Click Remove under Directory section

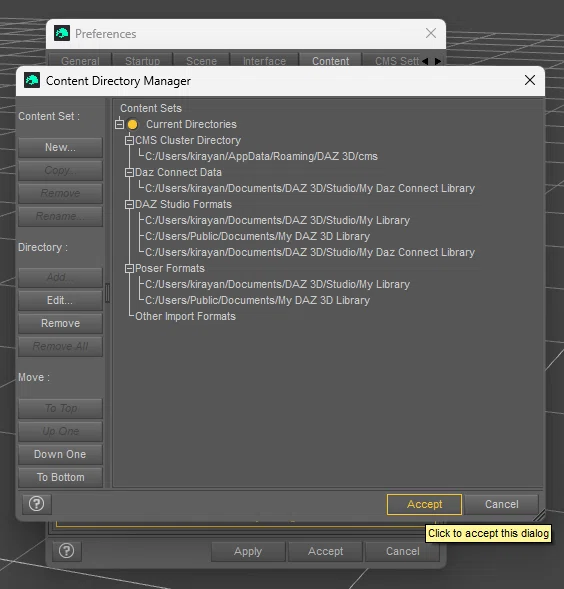pos(60,323)
